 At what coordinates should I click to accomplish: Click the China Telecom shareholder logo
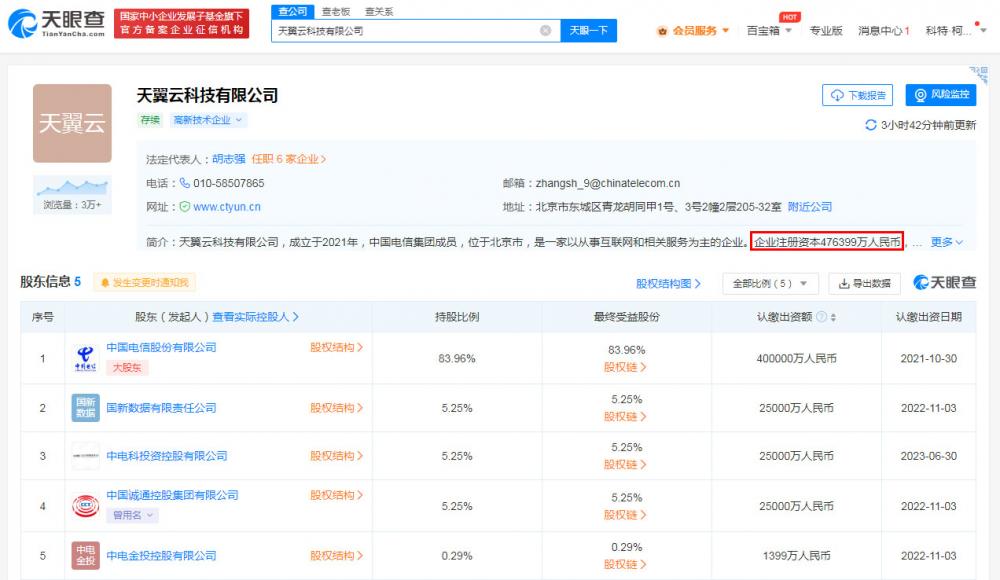coord(85,359)
